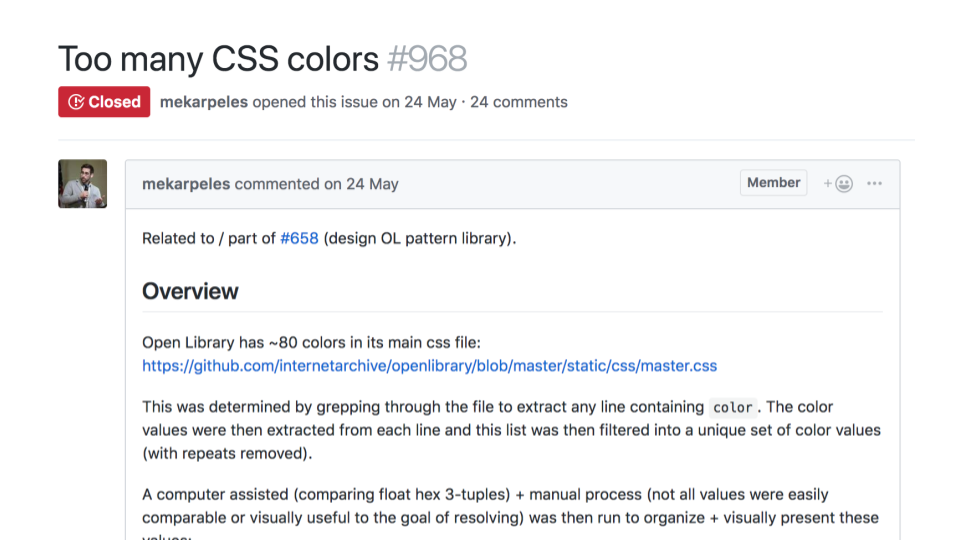
Task: Click 'Open Library has ~80 colors' sentence
Action: (x=311, y=342)
